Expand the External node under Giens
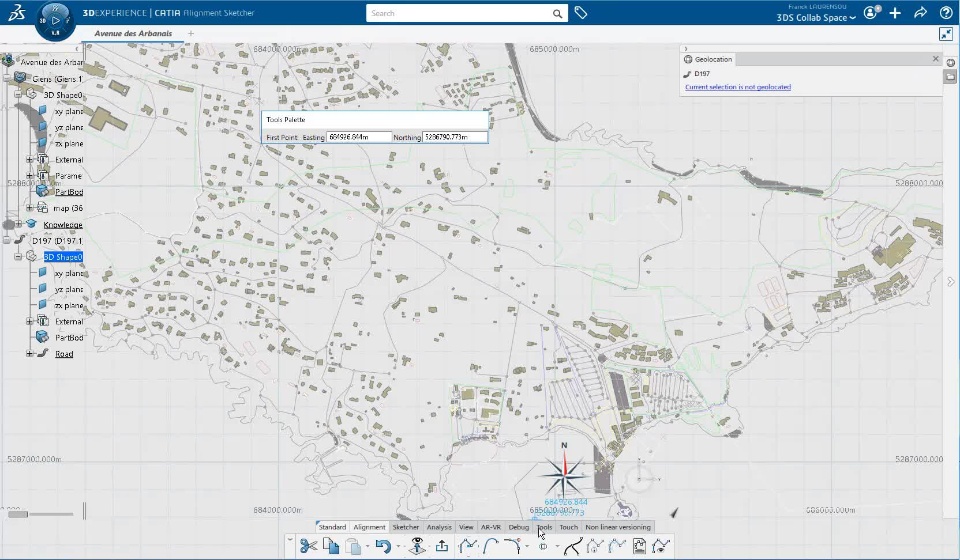Screen dimensions: 960x560 point(29,160)
